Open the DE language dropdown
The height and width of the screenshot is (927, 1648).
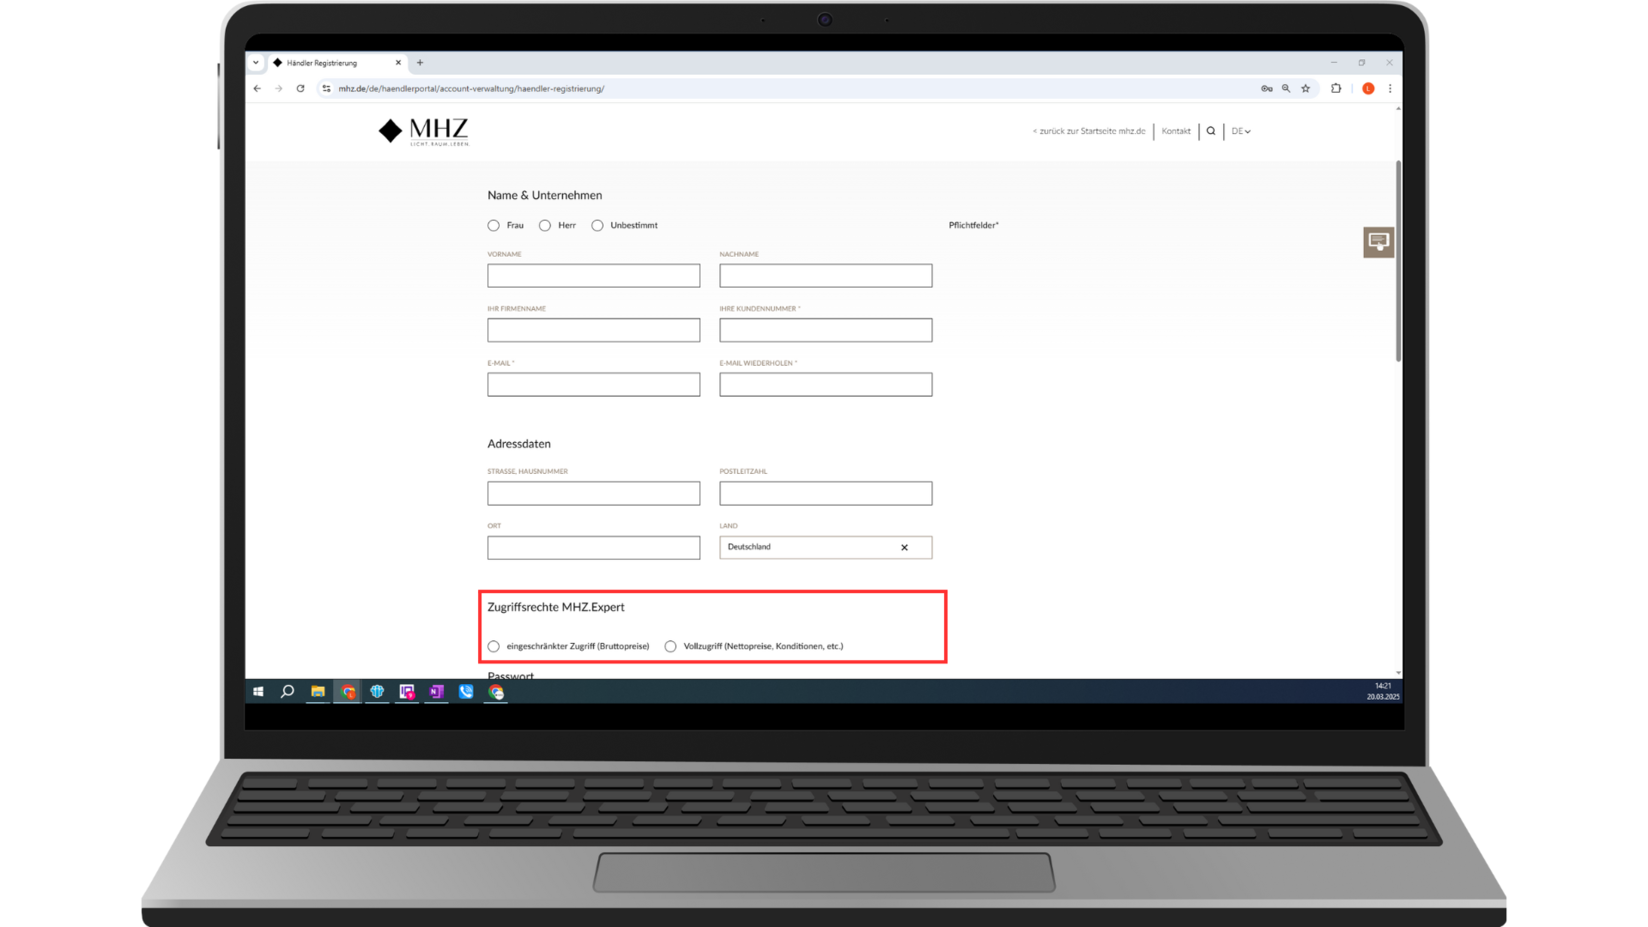(1241, 131)
